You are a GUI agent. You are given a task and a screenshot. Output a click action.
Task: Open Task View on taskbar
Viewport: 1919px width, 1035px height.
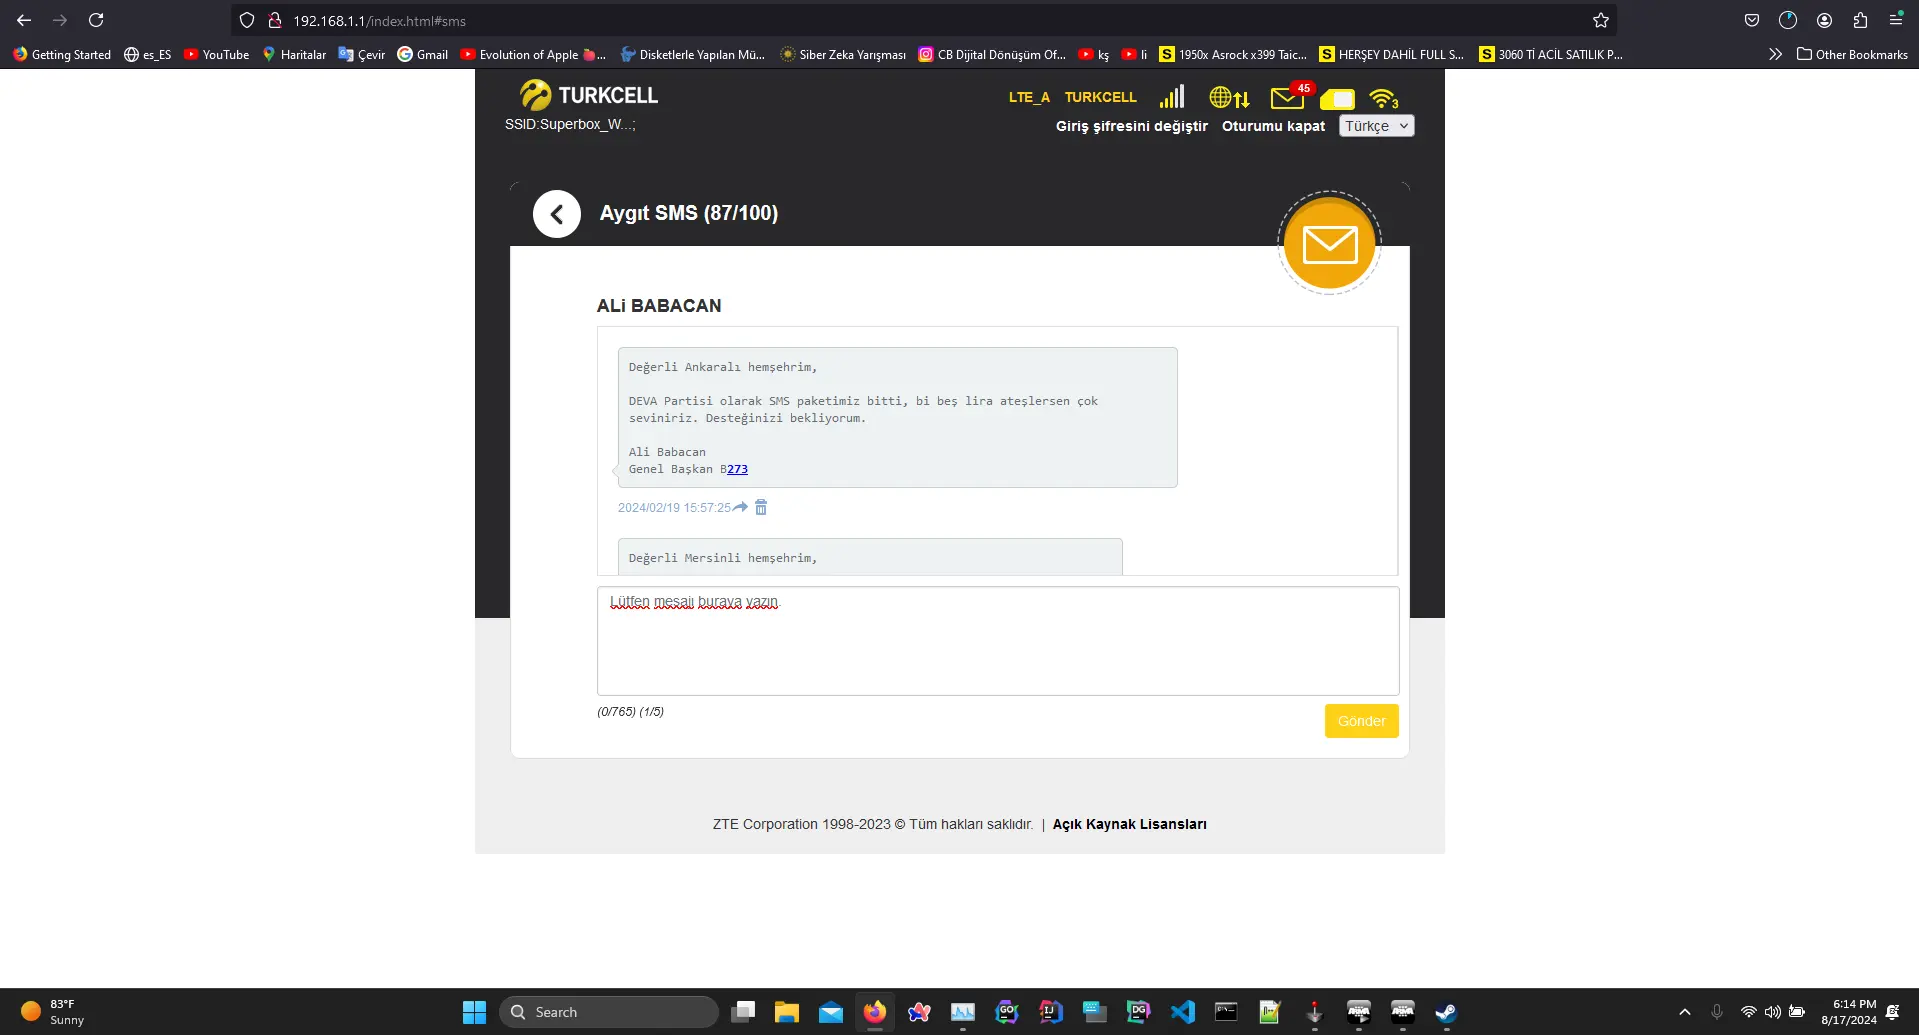tap(743, 1012)
